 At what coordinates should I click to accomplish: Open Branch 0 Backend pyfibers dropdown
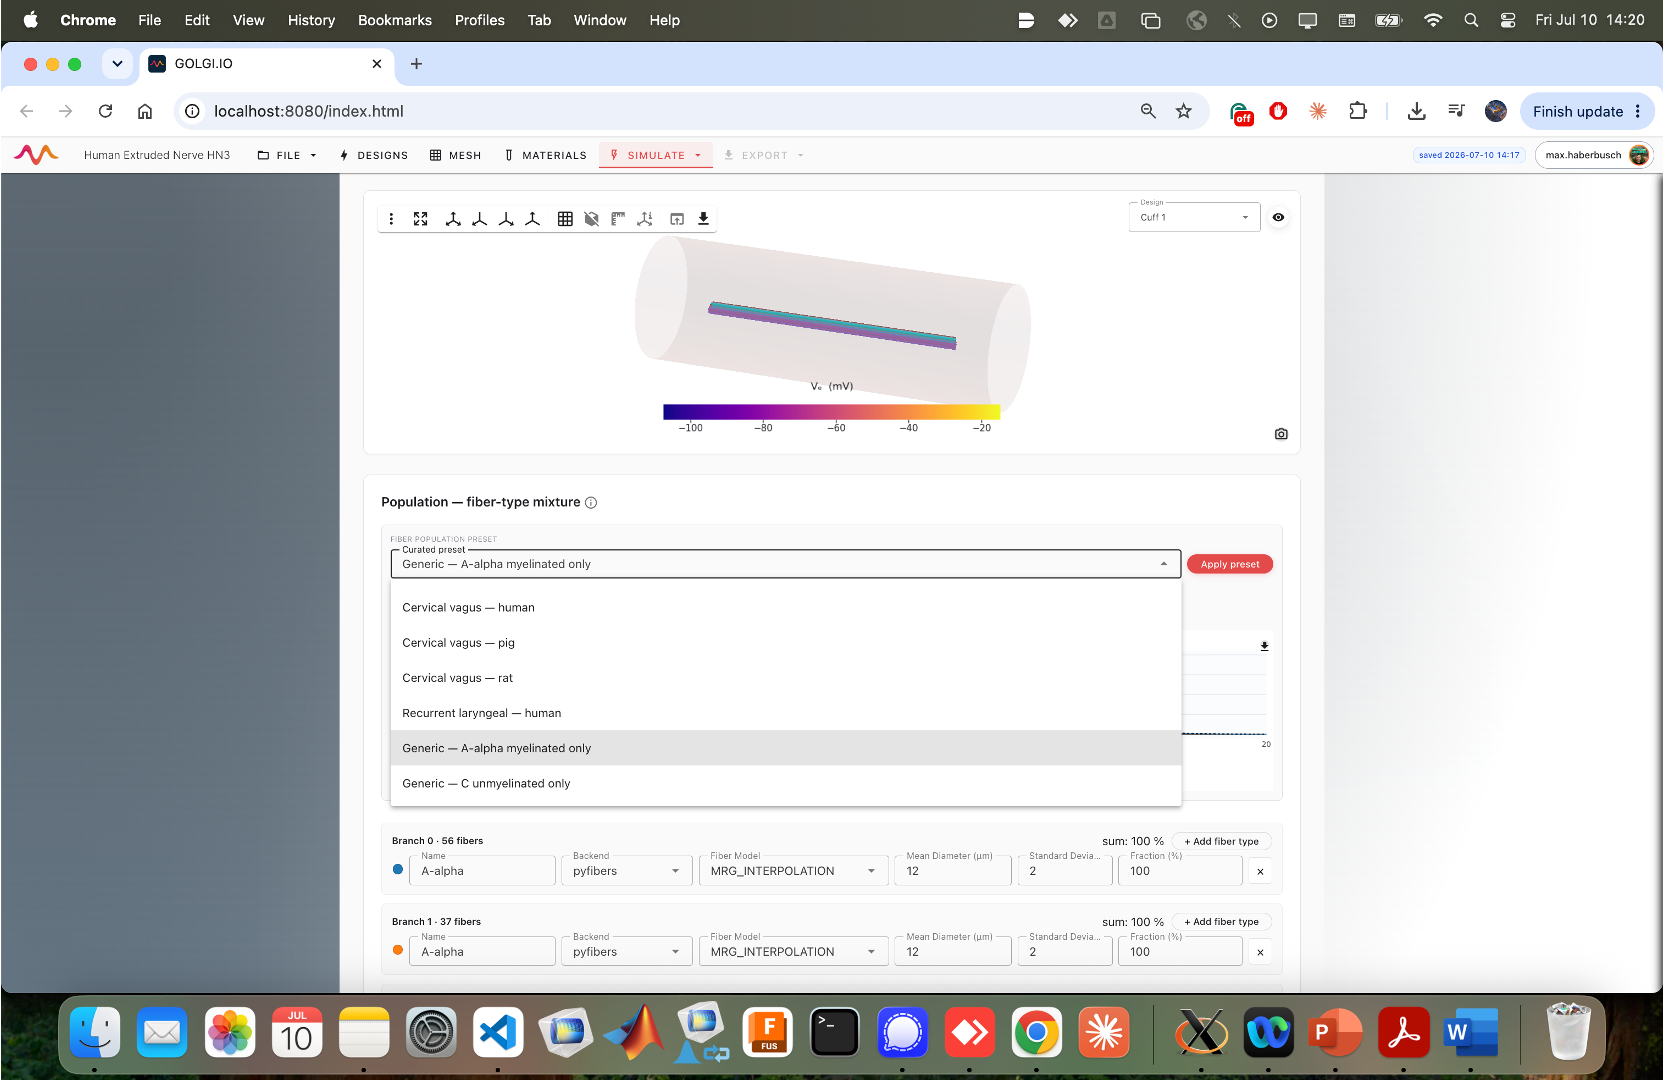(625, 871)
